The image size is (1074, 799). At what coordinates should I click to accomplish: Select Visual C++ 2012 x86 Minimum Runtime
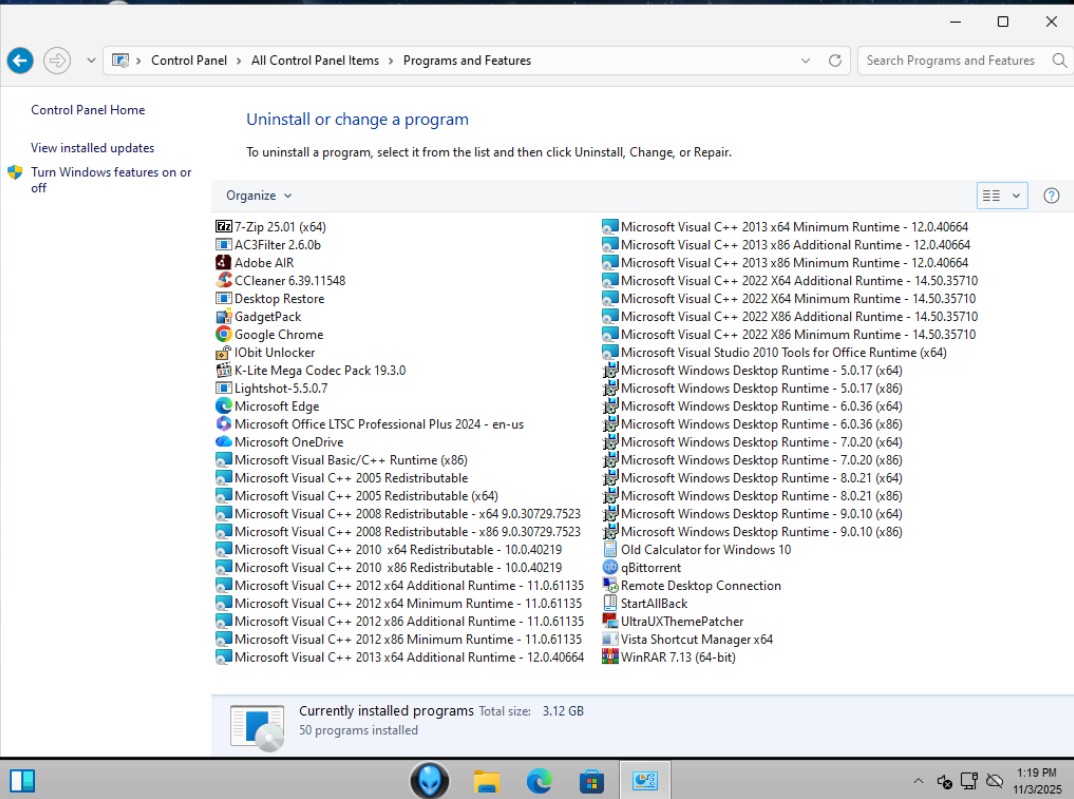coord(399,639)
